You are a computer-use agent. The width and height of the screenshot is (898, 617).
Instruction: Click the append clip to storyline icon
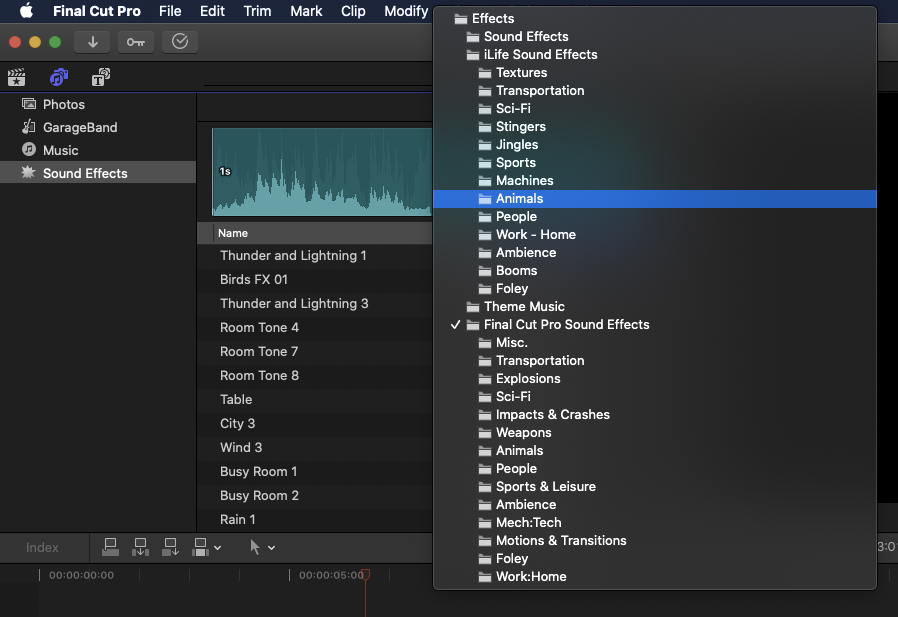coord(170,547)
